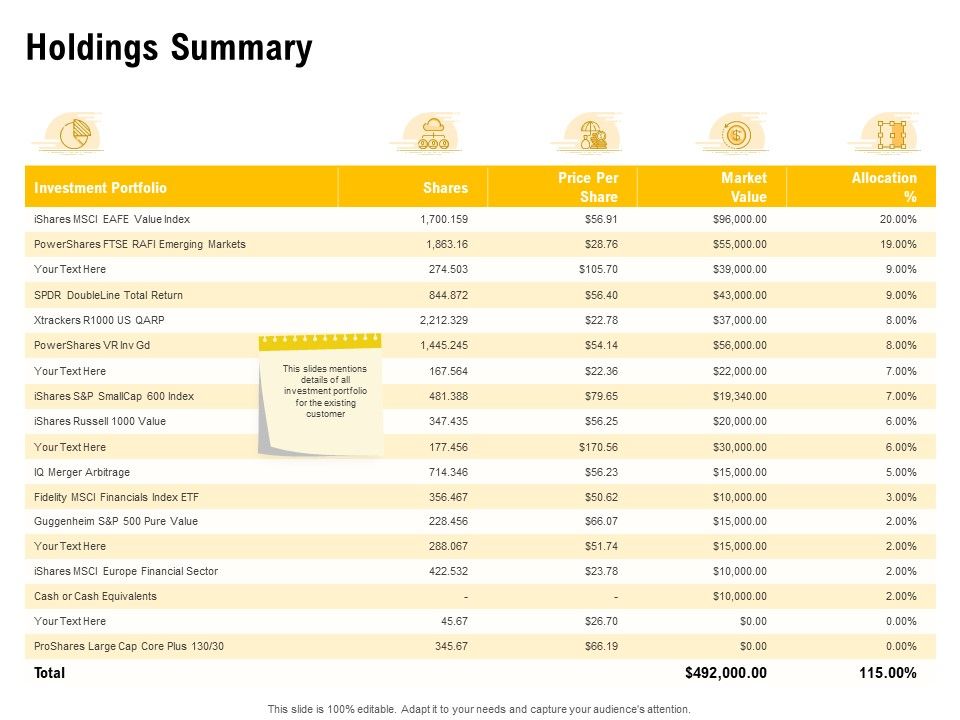
Task: Click the umbrella coins price icon
Action: pos(588,133)
